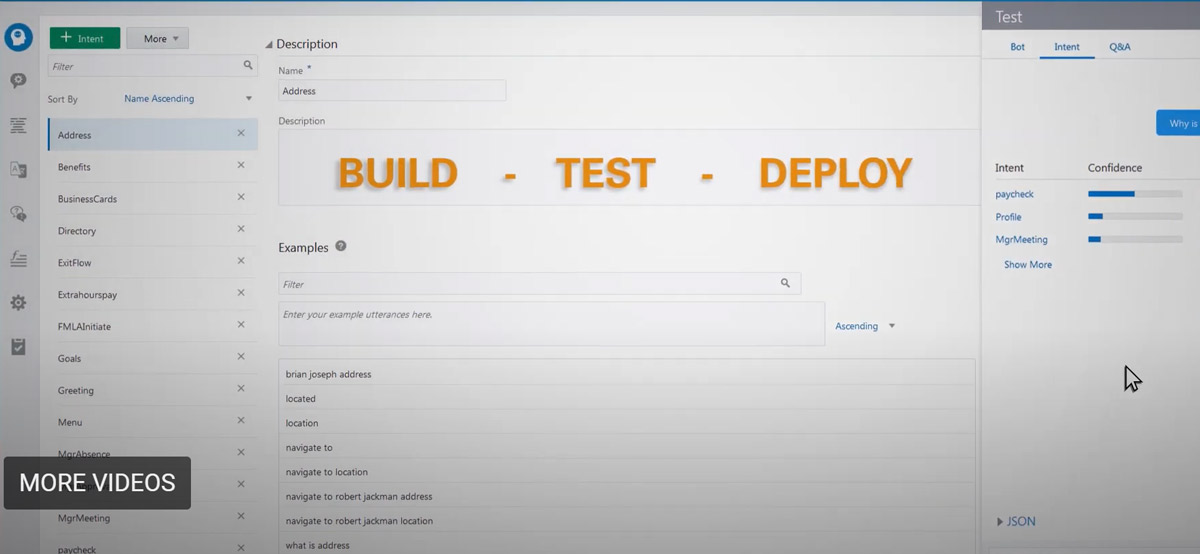Delete the Goals intent
1200x554 pixels.
click(x=241, y=357)
